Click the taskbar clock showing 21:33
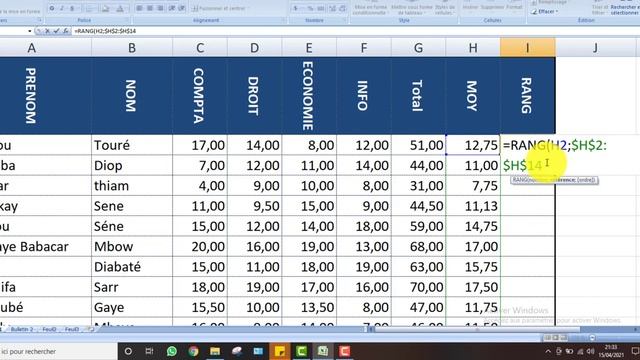The height and width of the screenshot is (360, 640). coord(611,351)
